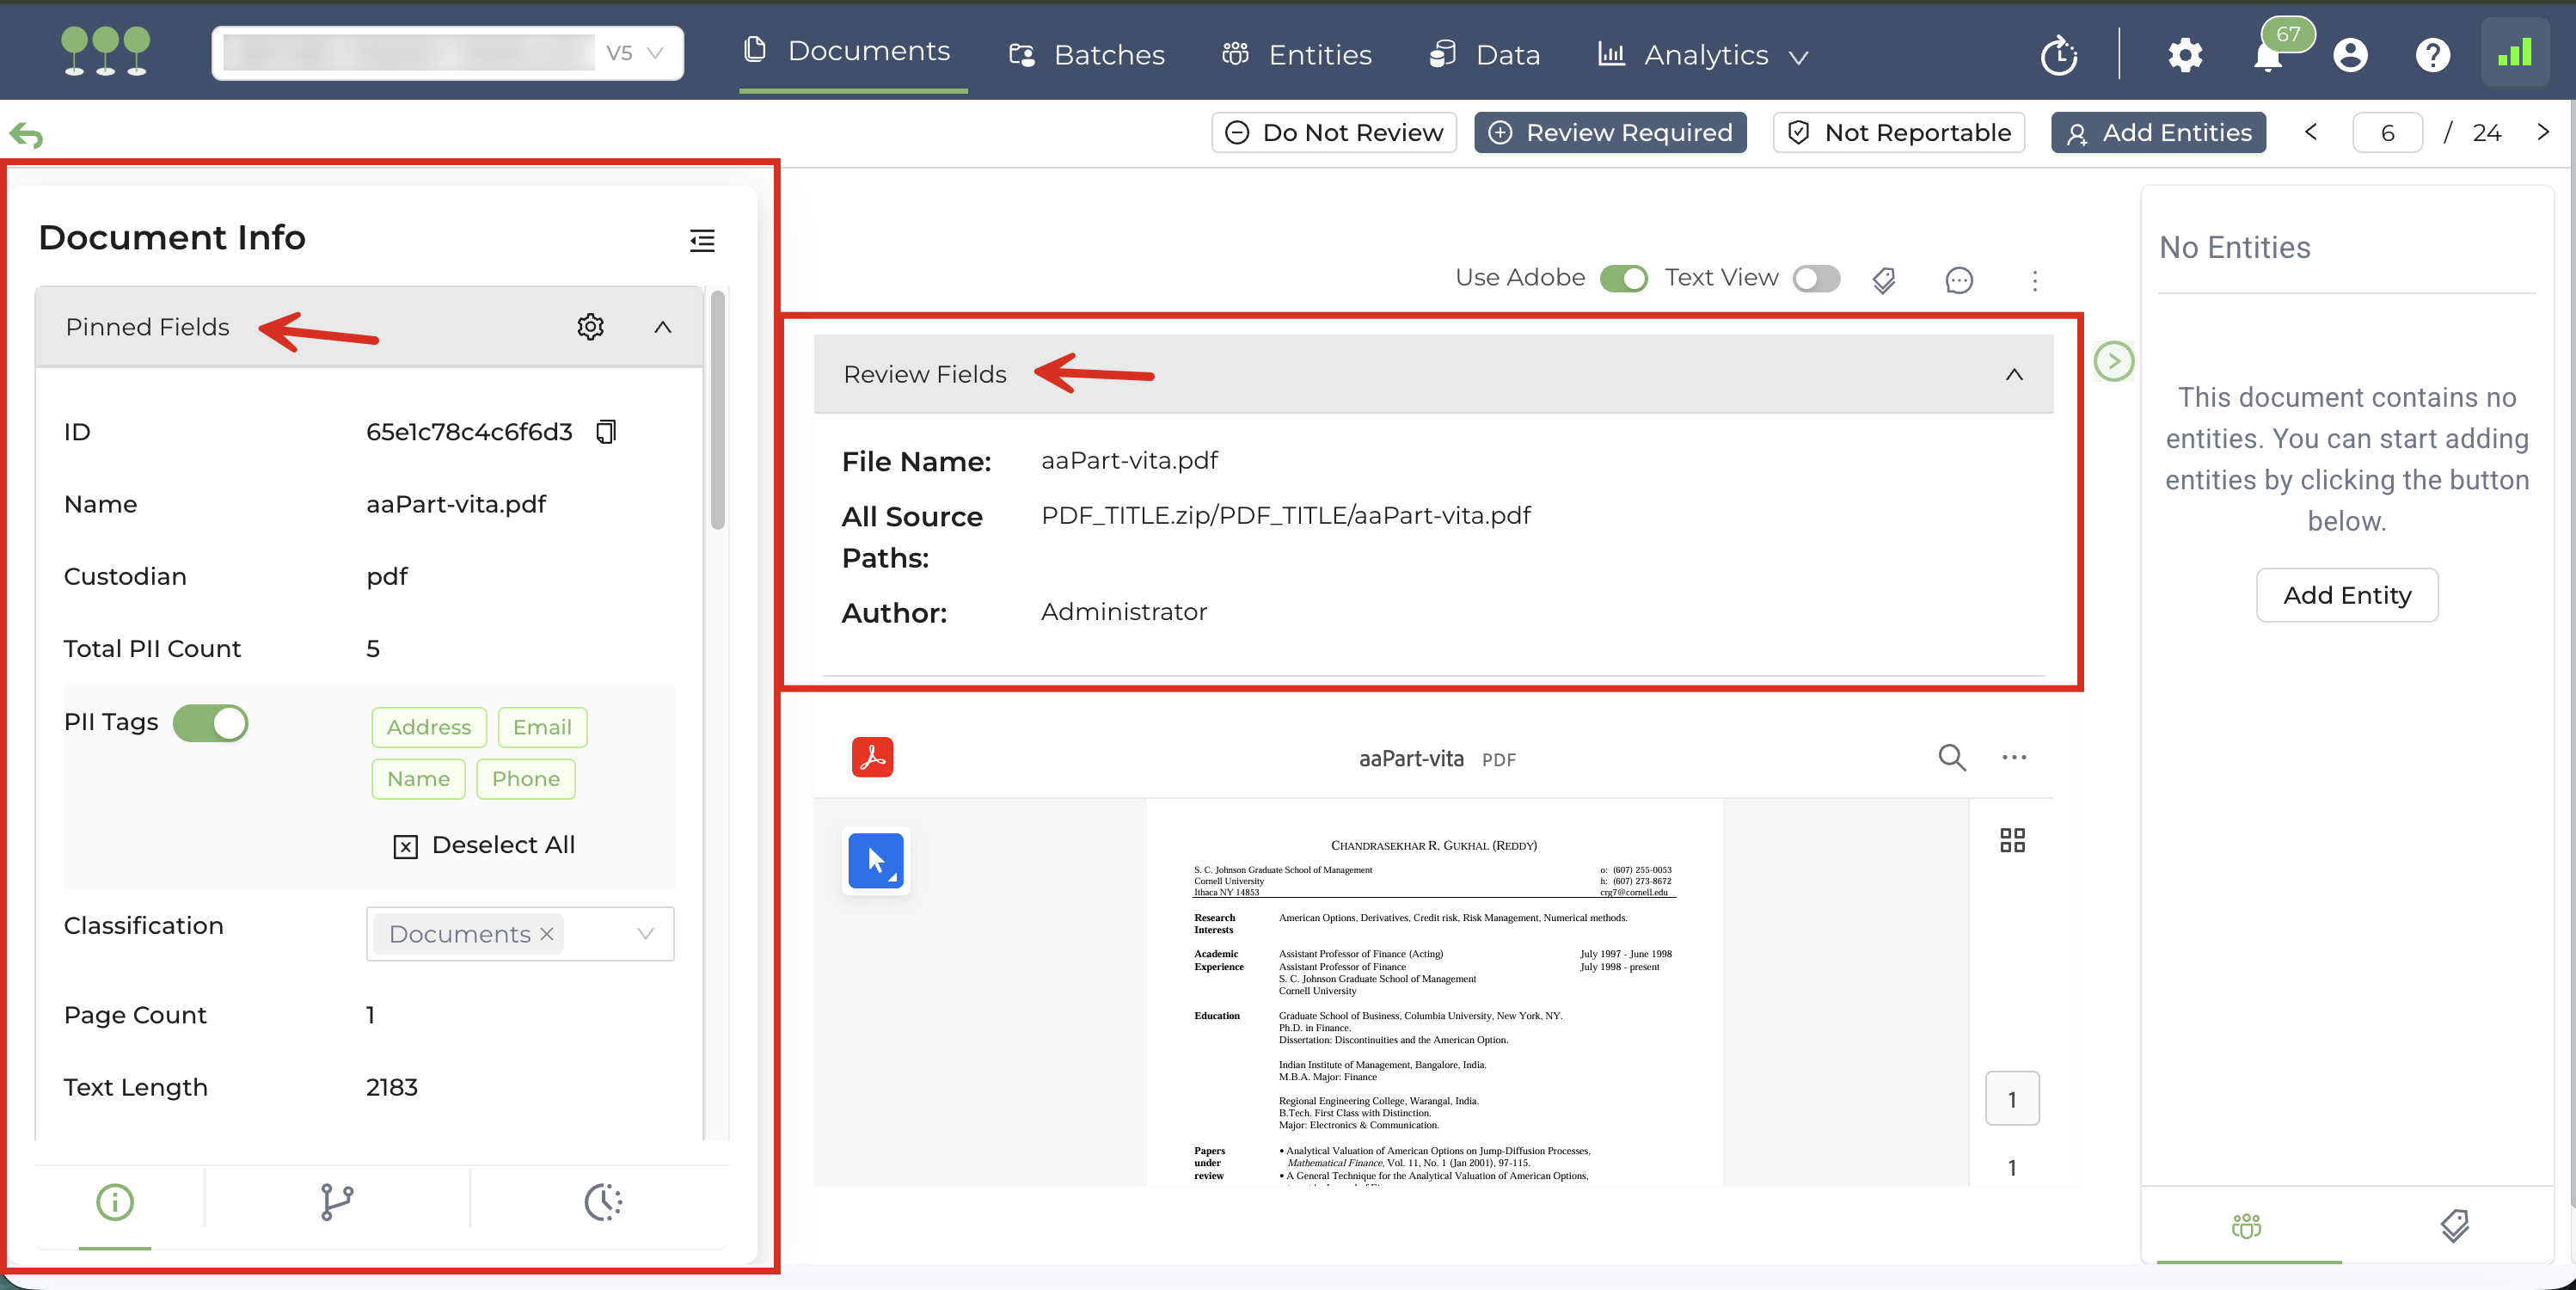Go to the Batches tab
2576x1290 pixels.
coord(1087,55)
